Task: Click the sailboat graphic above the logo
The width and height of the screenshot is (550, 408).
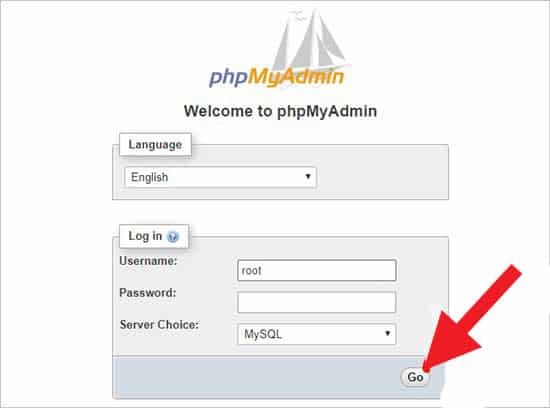Action: (311, 40)
